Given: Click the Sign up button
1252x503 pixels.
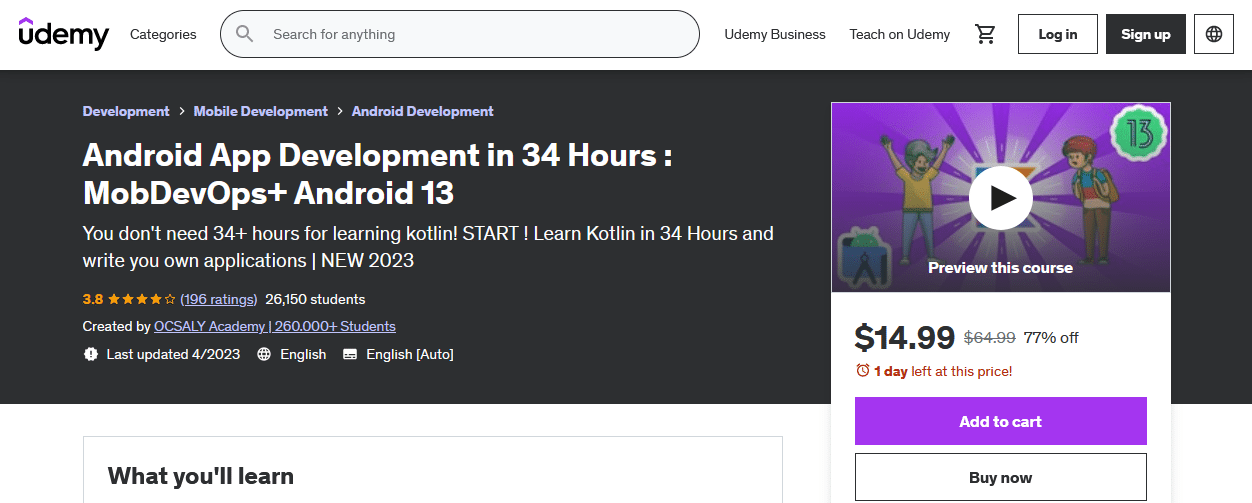Looking at the screenshot, I should tap(1146, 34).
